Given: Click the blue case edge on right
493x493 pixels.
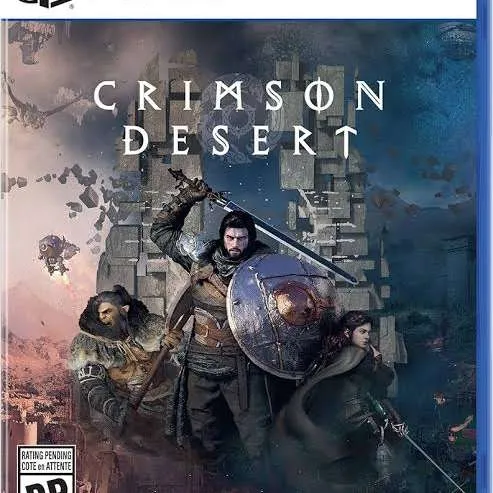Looking at the screenshot, I should point(485,247).
